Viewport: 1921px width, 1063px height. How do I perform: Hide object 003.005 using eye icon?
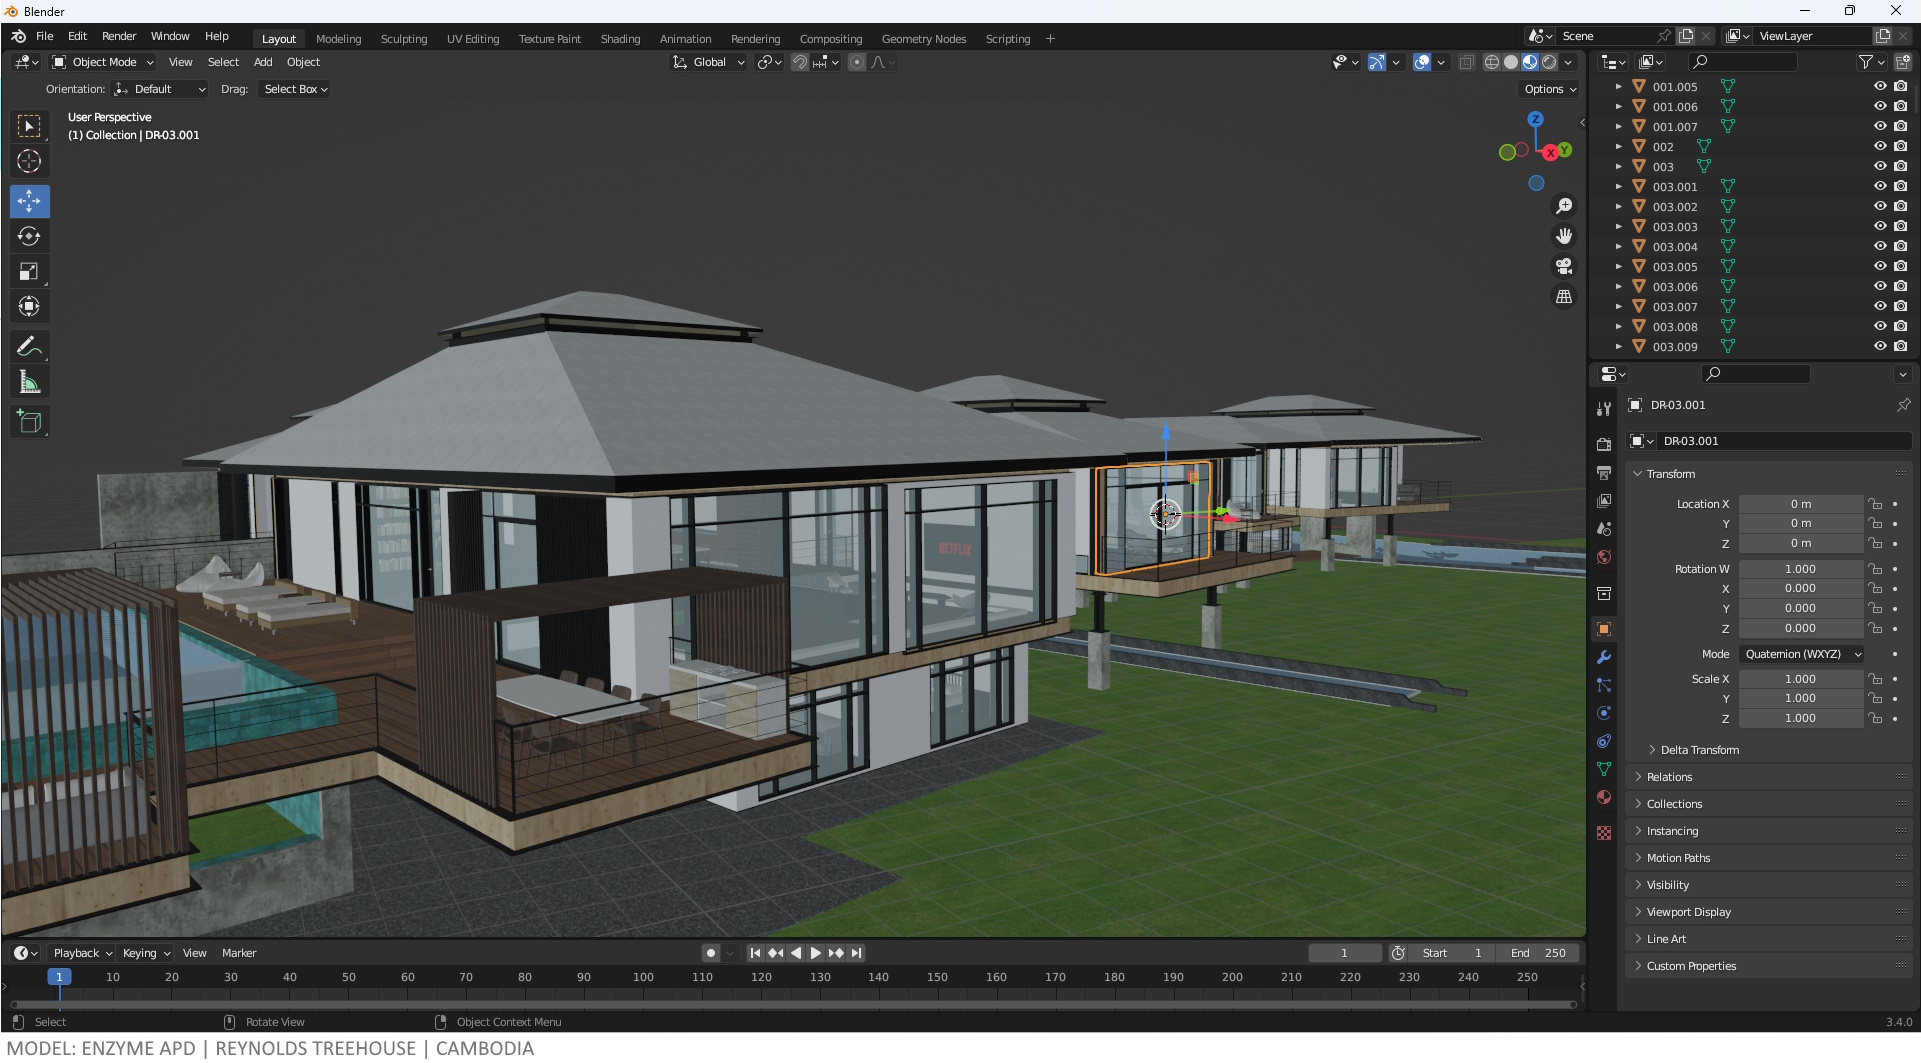(x=1880, y=267)
